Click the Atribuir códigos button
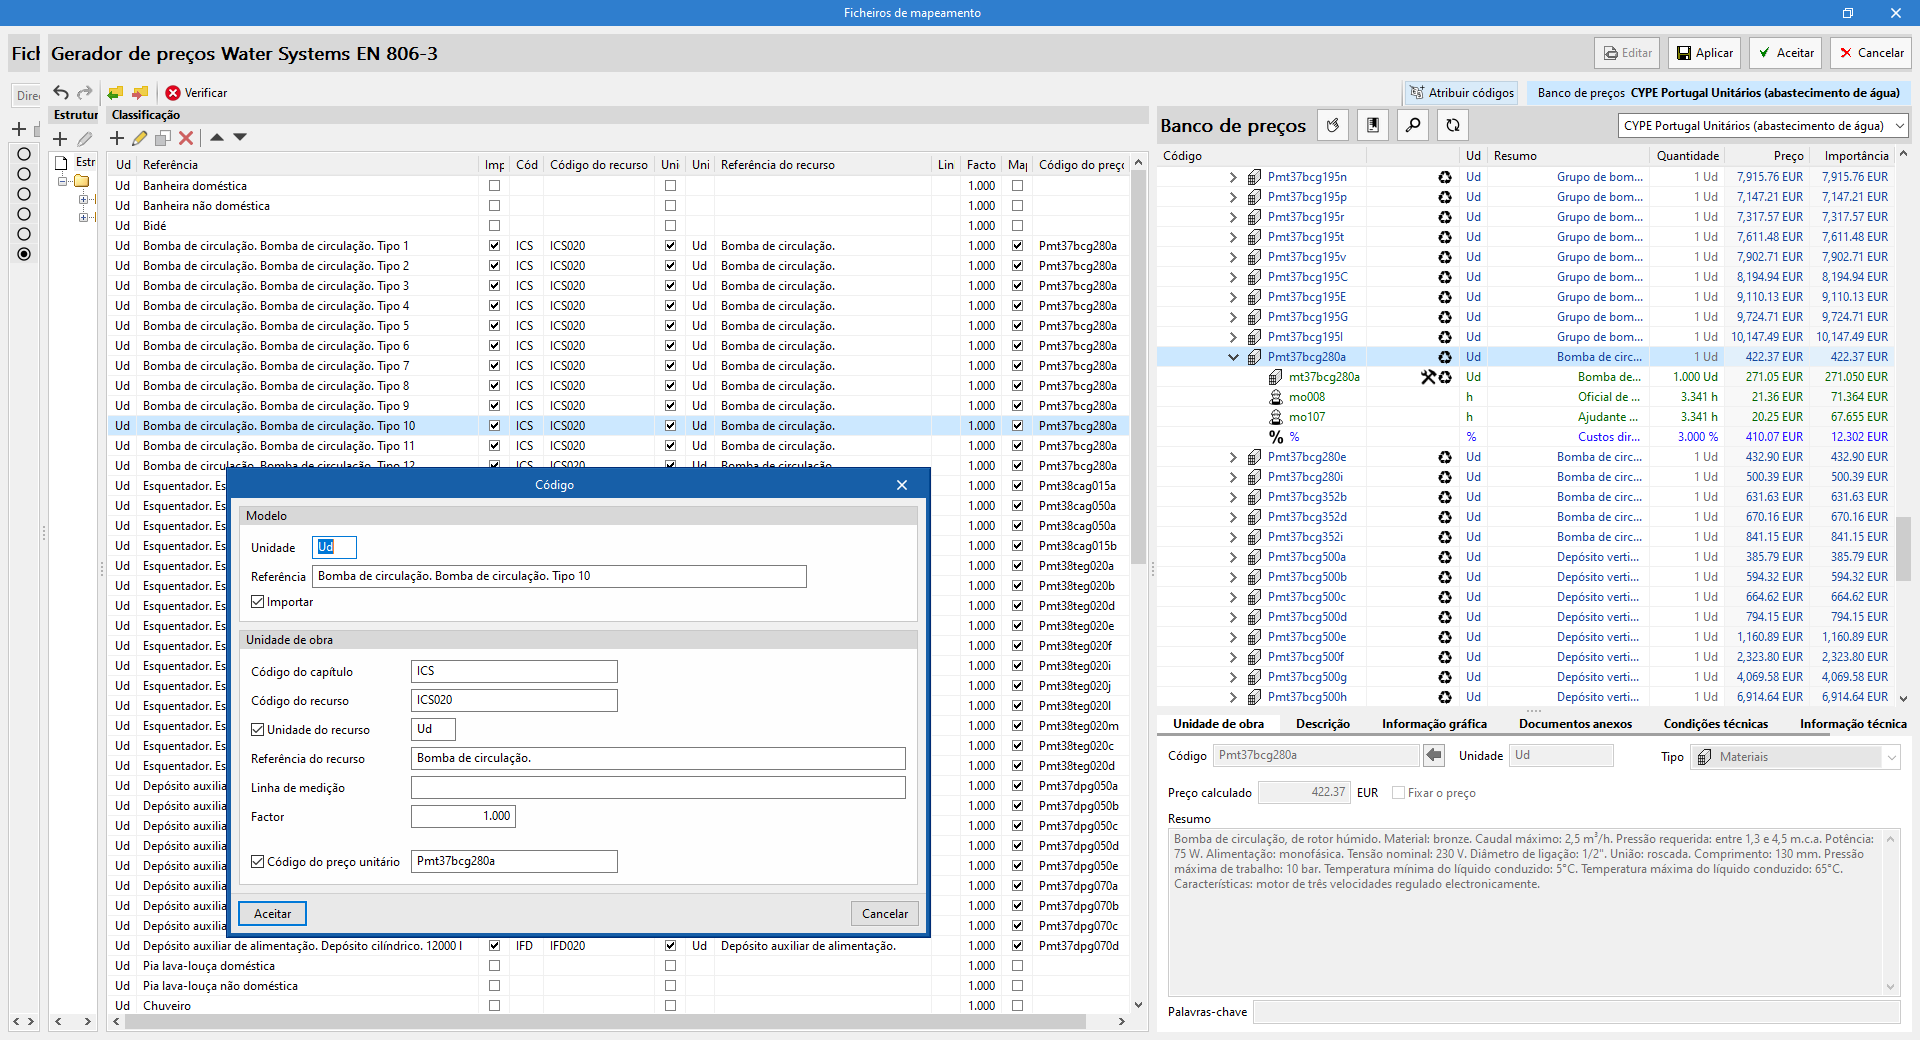Screen dimensions: 1920x1040 tap(1461, 93)
